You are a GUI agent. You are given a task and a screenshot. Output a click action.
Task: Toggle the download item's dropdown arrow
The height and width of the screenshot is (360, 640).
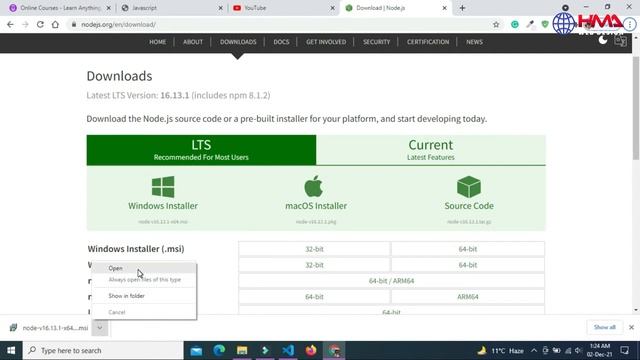coord(100,328)
